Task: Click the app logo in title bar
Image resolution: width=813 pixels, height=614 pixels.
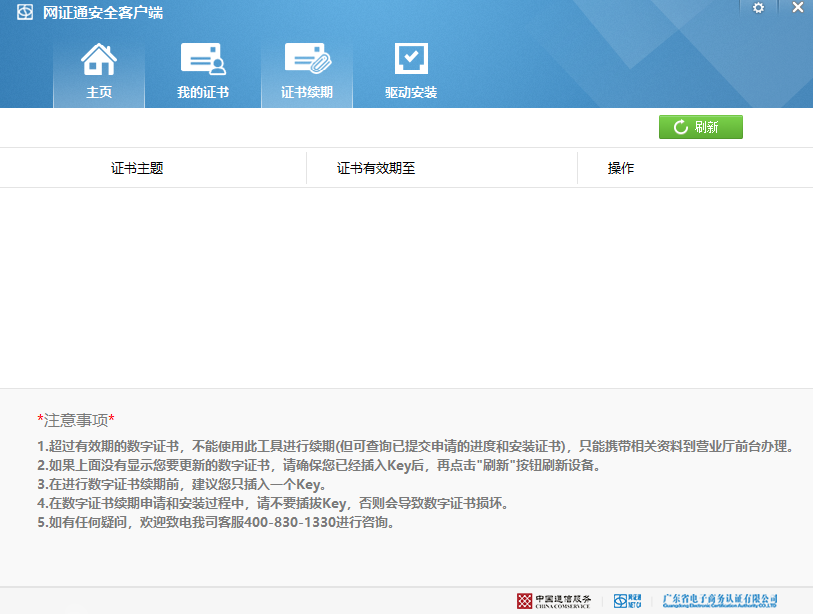Action: (24, 13)
